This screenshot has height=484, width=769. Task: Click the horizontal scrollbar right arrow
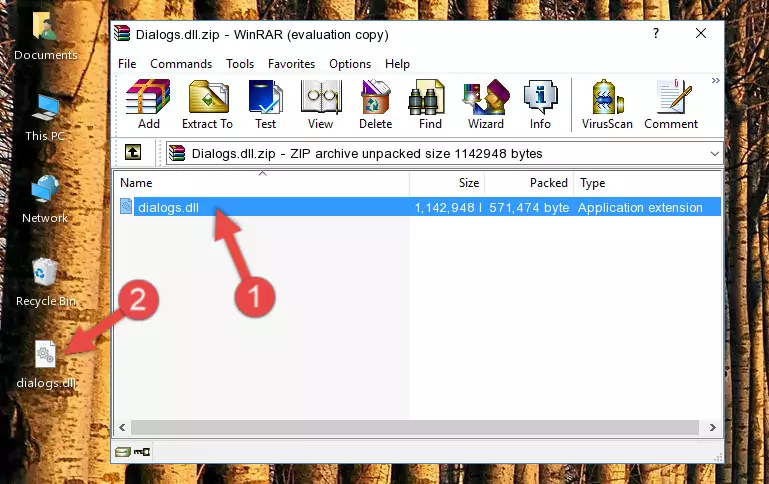(713, 427)
